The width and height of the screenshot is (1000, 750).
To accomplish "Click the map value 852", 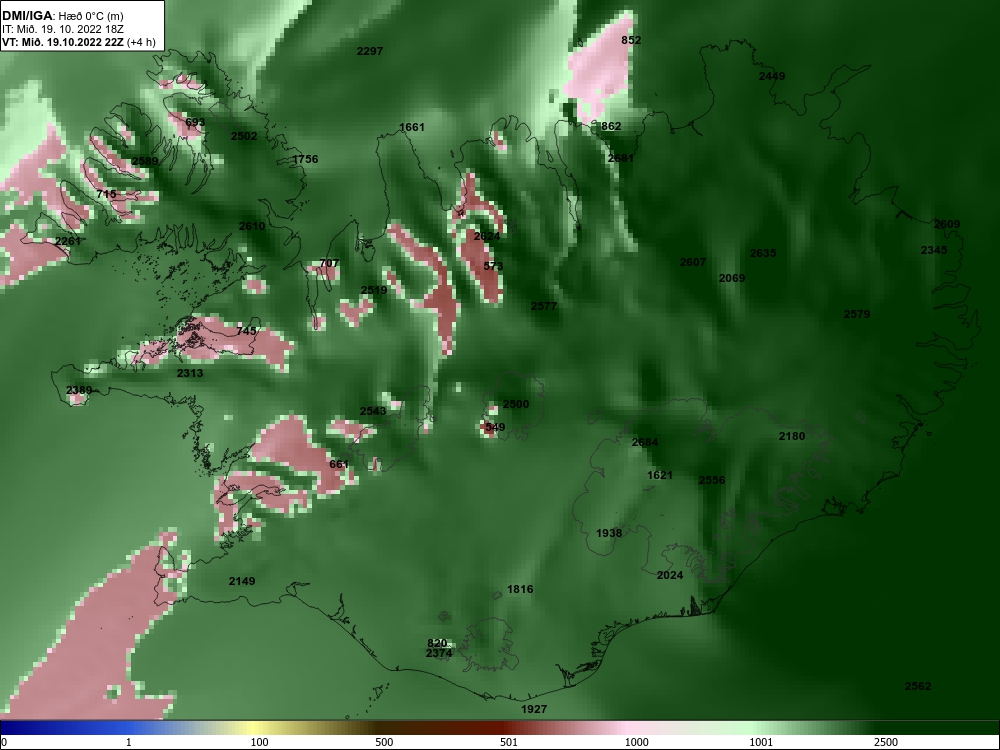I will tap(631, 40).
